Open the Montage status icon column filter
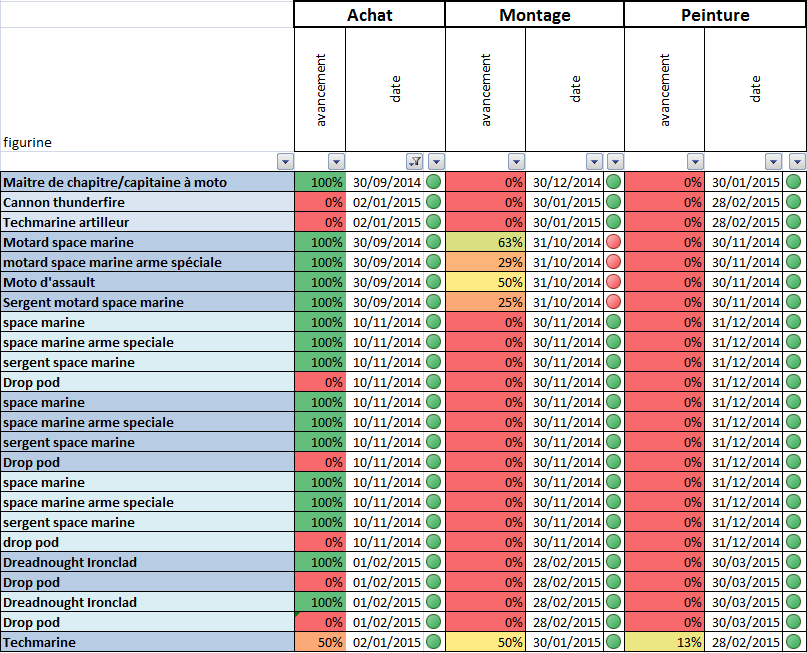The width and height of the screenshot is (807, 653). tap(616, 162)
